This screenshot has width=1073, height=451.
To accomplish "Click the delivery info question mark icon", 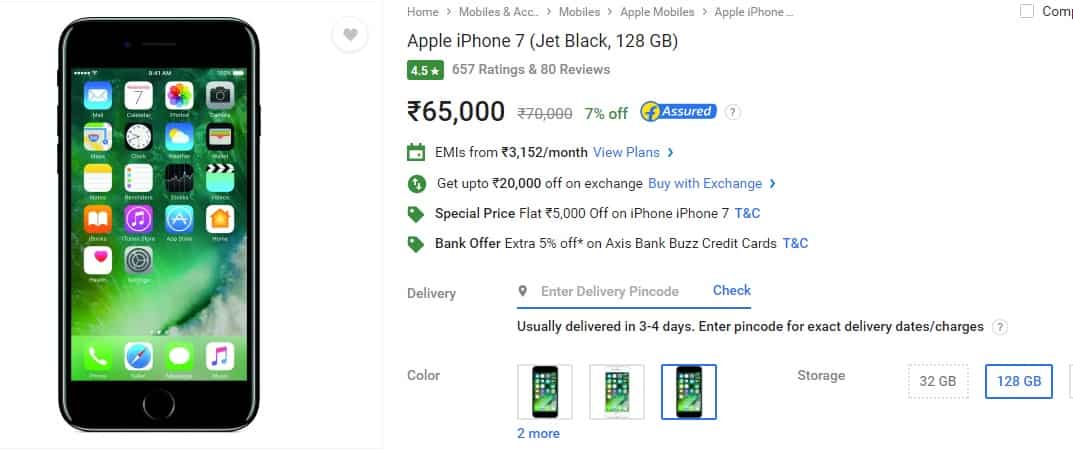I will [x=1000, y=327].
